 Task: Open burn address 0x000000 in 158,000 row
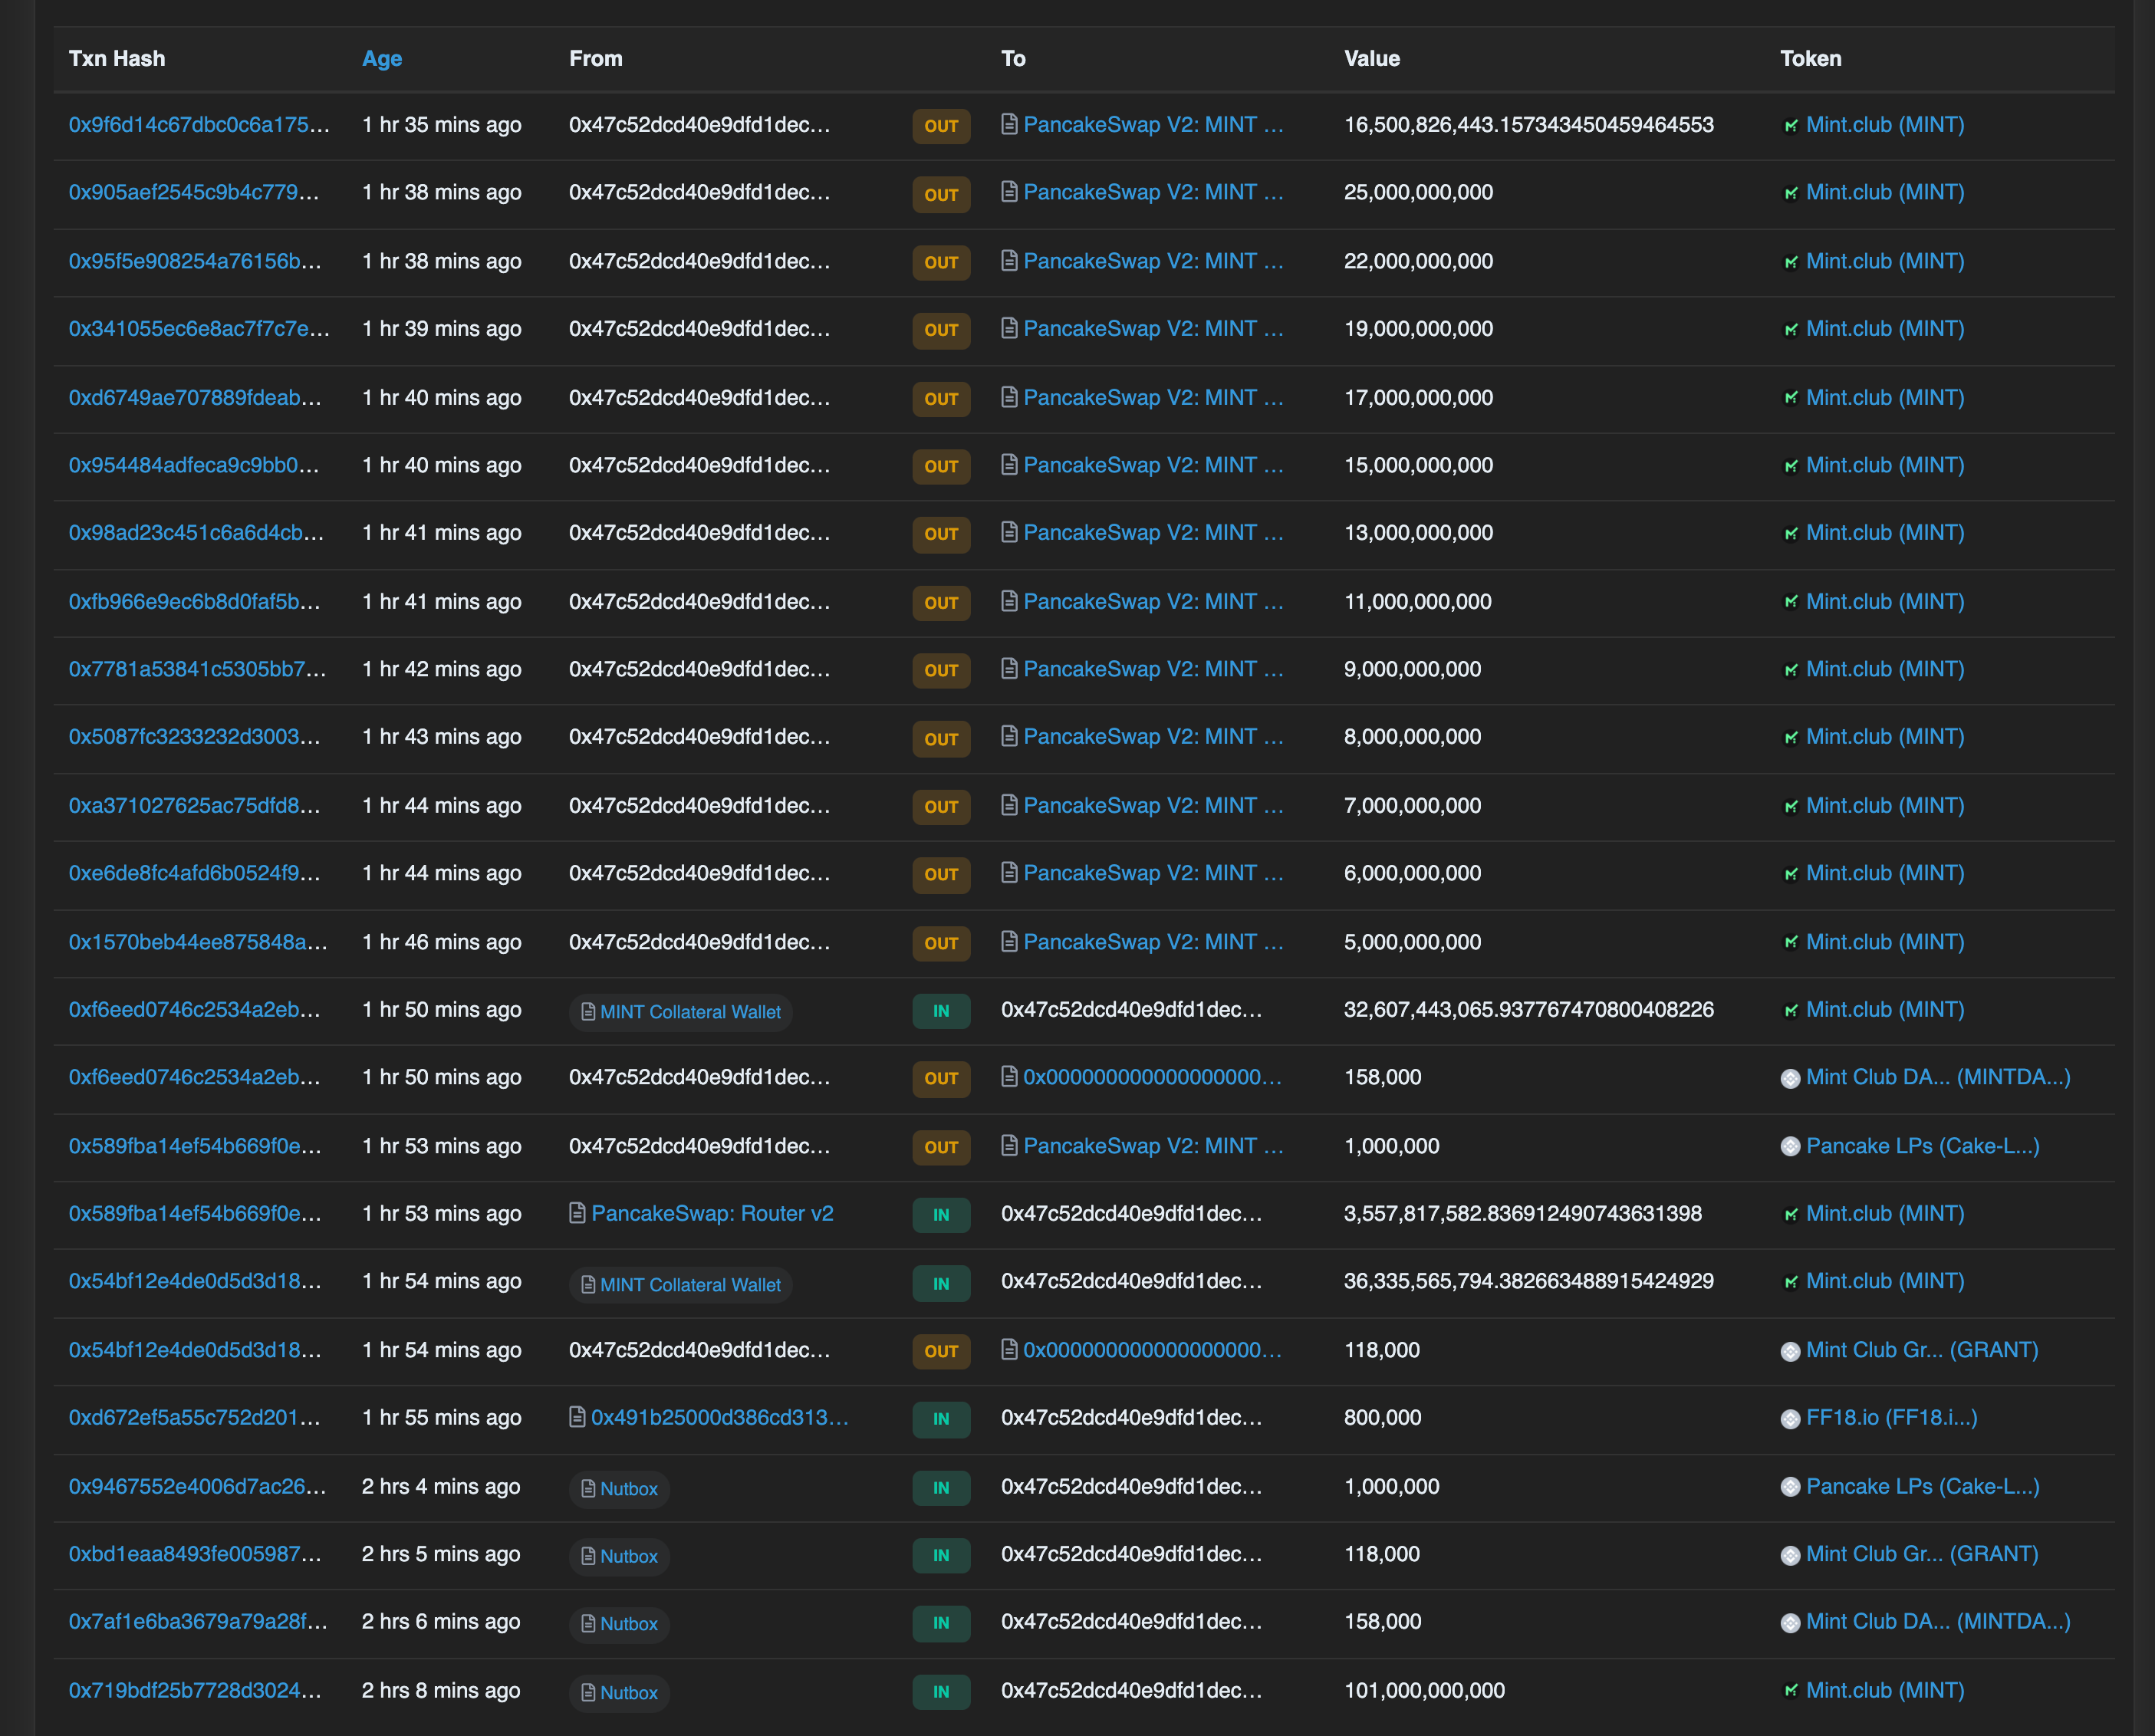(1152, 1077)
